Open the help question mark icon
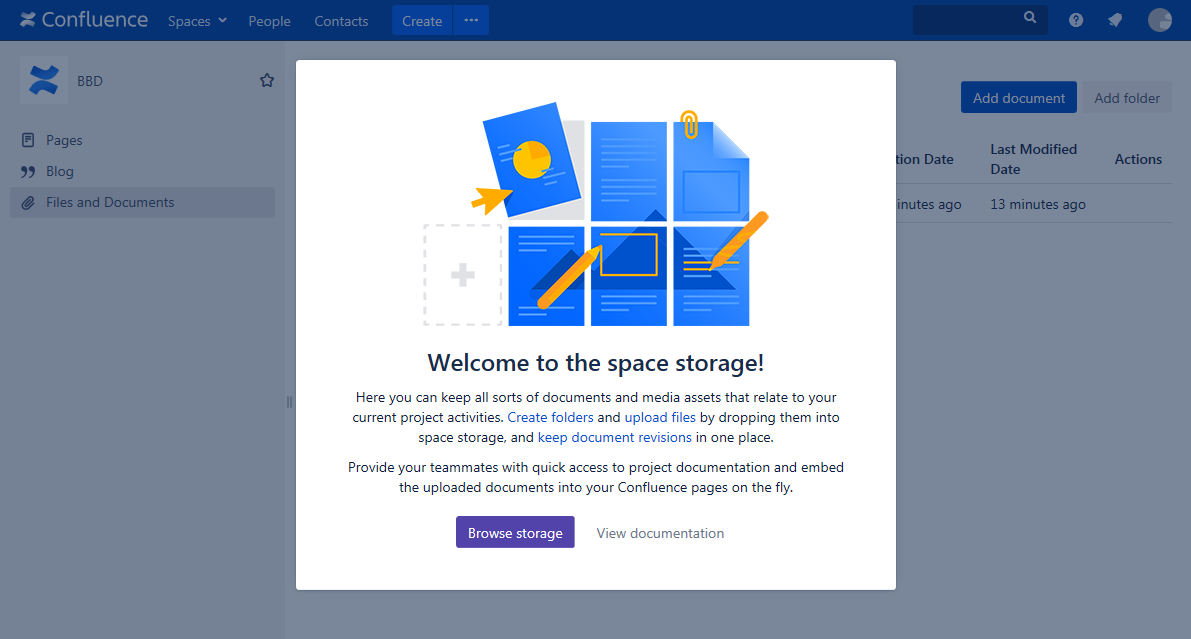Image resolution: width=1191 pixels, height=639 pixels. (1076, 20)
